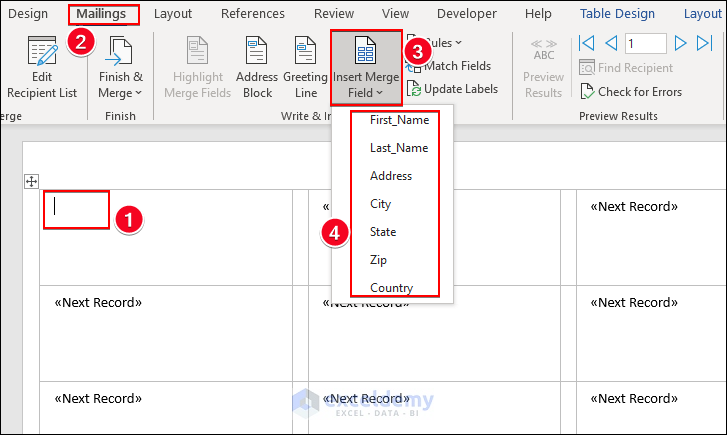
Task: Jump to the last record
Action: point(703,43)
